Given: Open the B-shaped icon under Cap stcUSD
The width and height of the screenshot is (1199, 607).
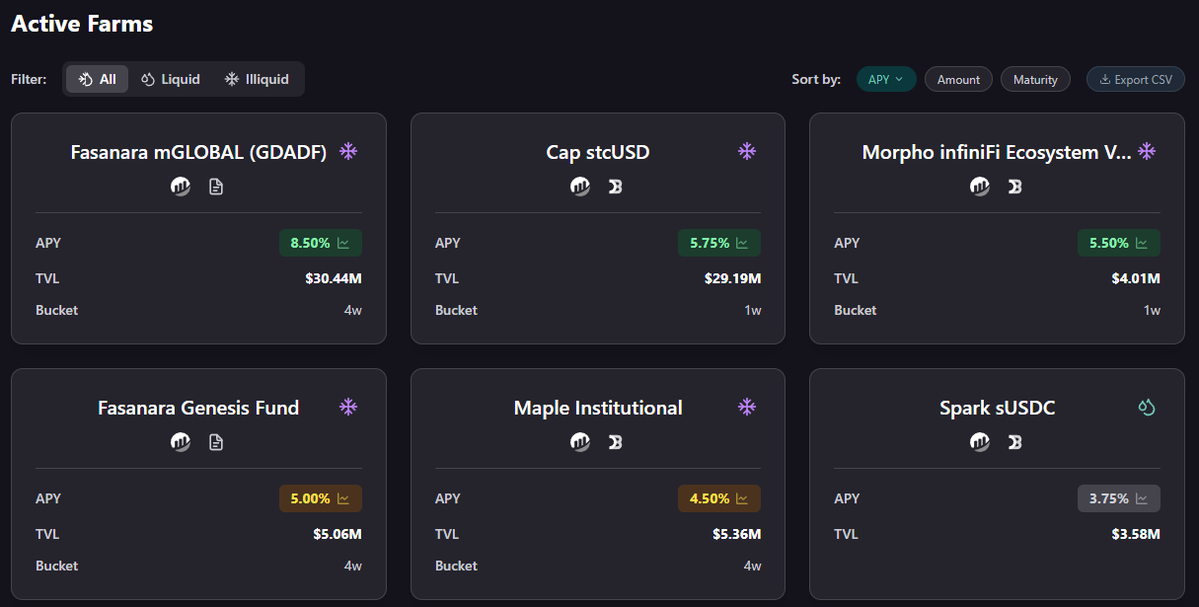Looking at the screenshot, I should click(616, 187).
